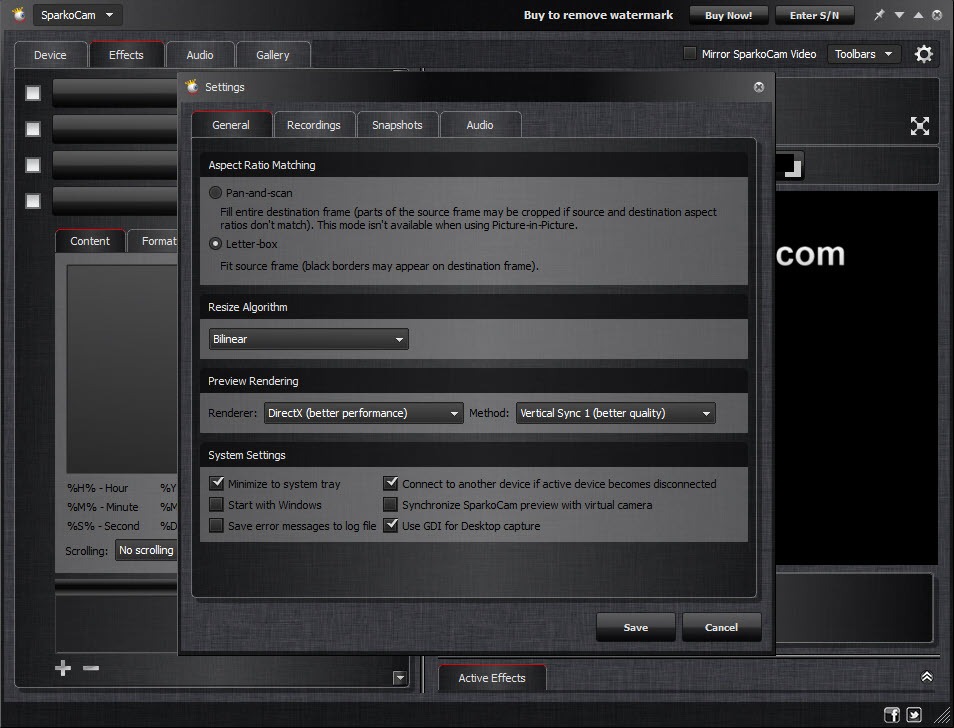Click the roll-down triangle in title bar
The height and width of the screenshot is (728, 954).
(899, 15)
